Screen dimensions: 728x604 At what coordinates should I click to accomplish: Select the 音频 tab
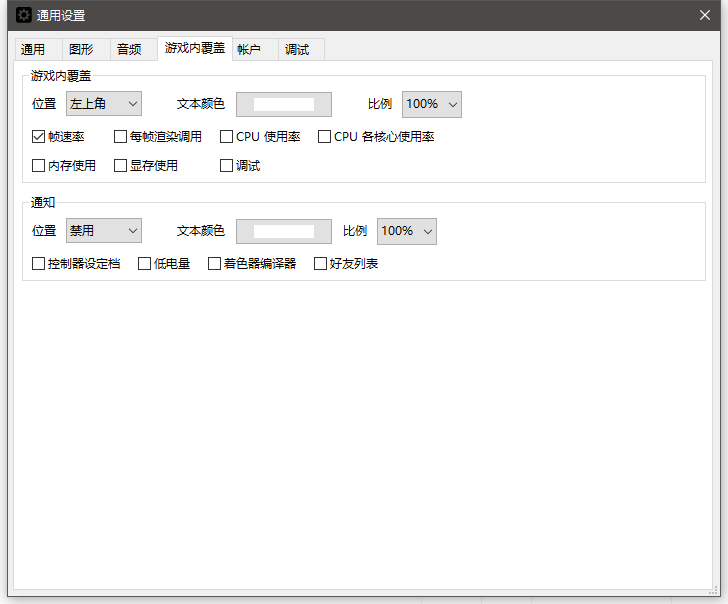click(129, 50)
